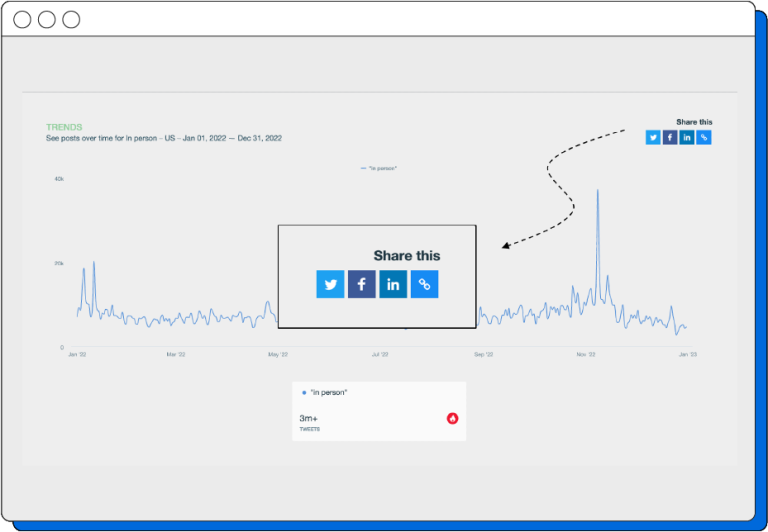Click the large LinkedIn share icon in the callout
768x532 pixels.
393,284
